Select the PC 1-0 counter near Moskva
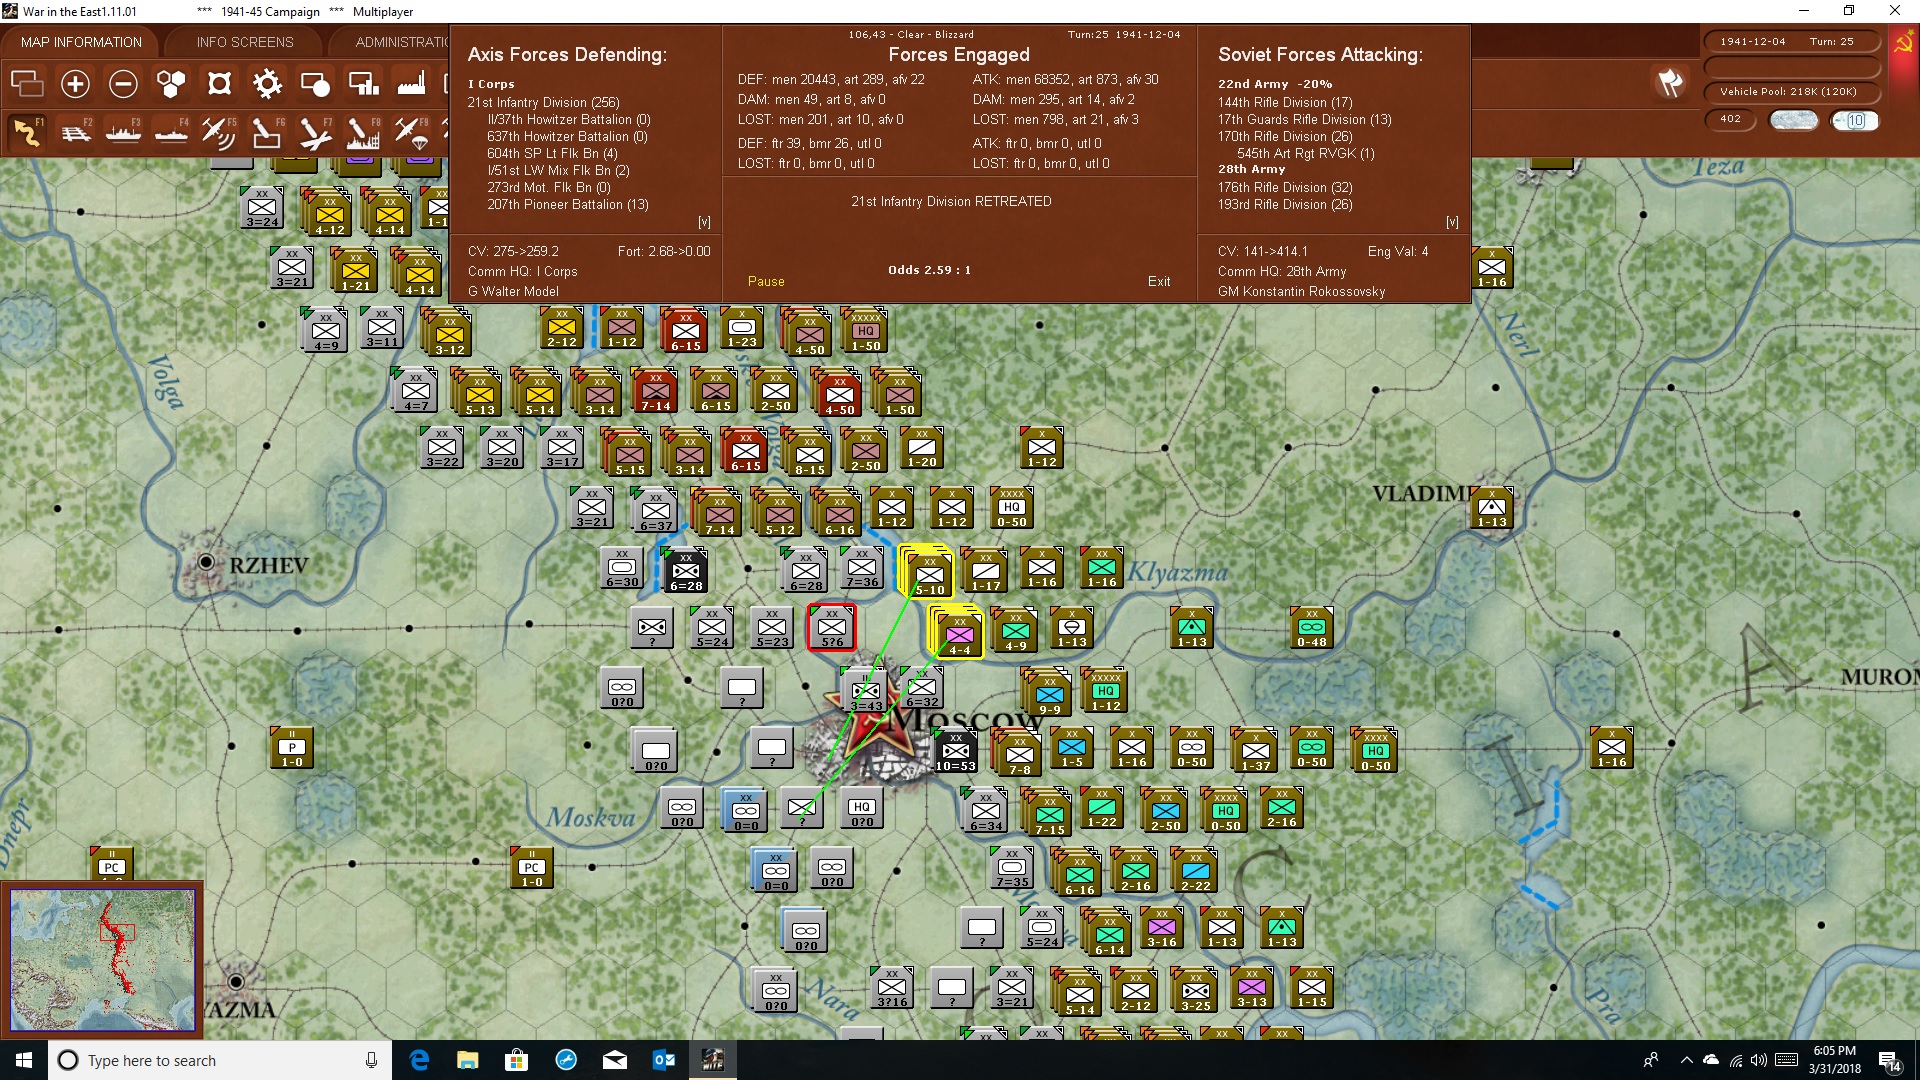Viewport: 1920px width, 1080px height. (532, 868)
